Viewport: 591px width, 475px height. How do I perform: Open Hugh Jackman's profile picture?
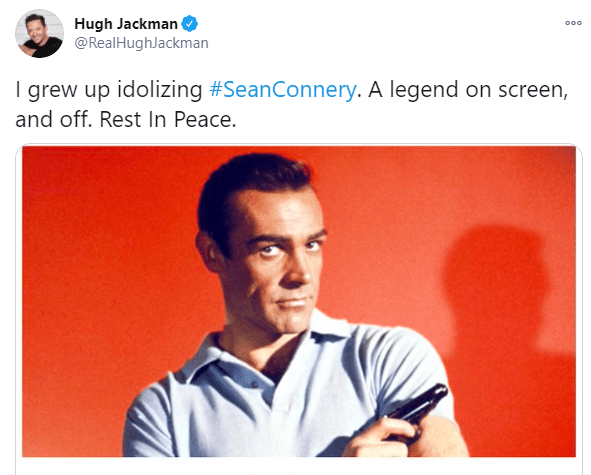click(39, 34)
